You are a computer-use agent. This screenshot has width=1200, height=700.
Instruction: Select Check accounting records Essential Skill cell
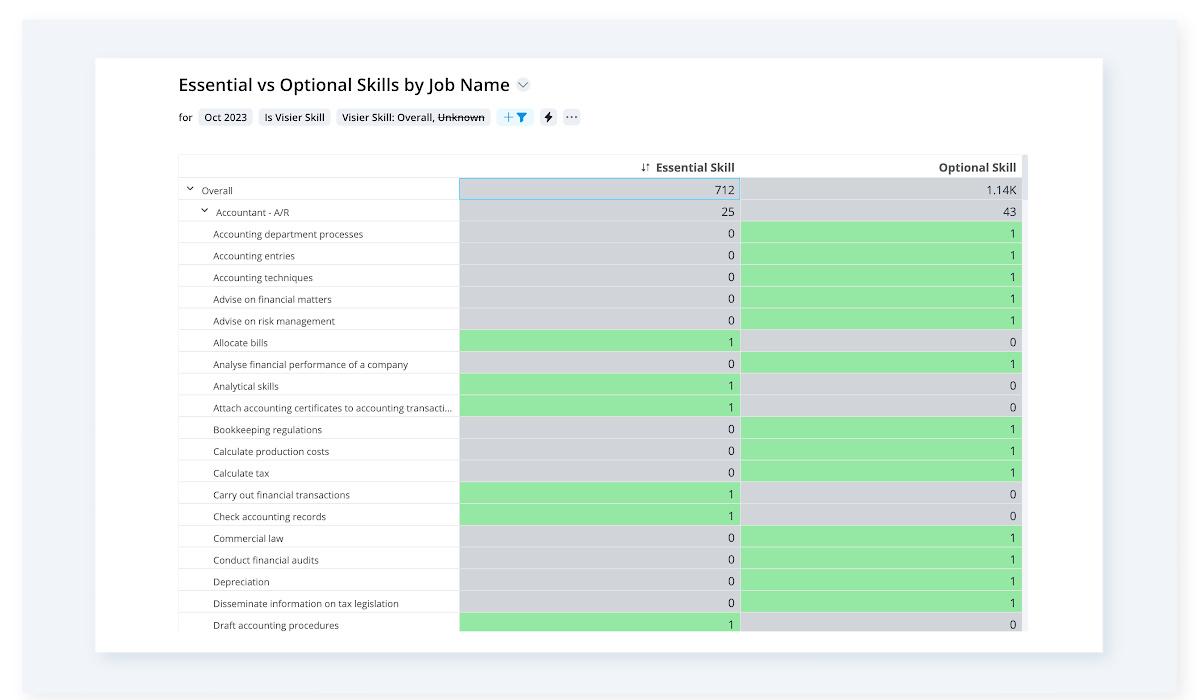[600, 516]
